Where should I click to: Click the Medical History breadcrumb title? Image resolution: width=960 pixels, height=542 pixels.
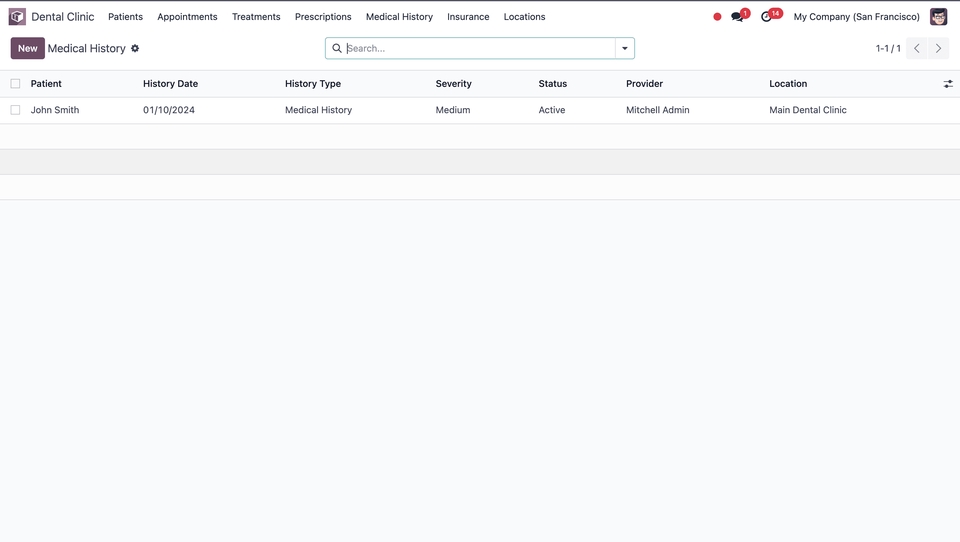click(x=86, y=48)
